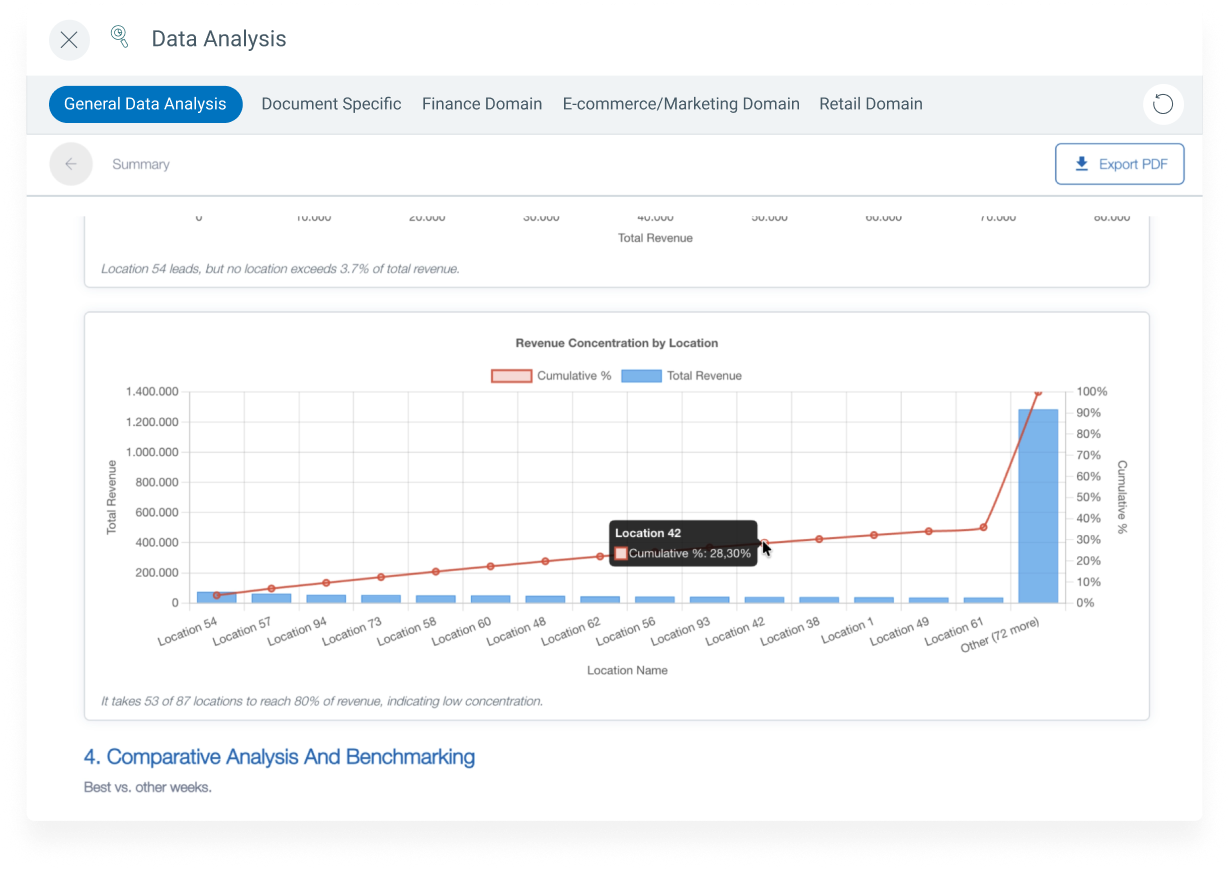Image resolution: width=1230 pixels, height=870 pixels.
Task: Toggle the Cumulative % legend swatch
Action: point(510,376)
